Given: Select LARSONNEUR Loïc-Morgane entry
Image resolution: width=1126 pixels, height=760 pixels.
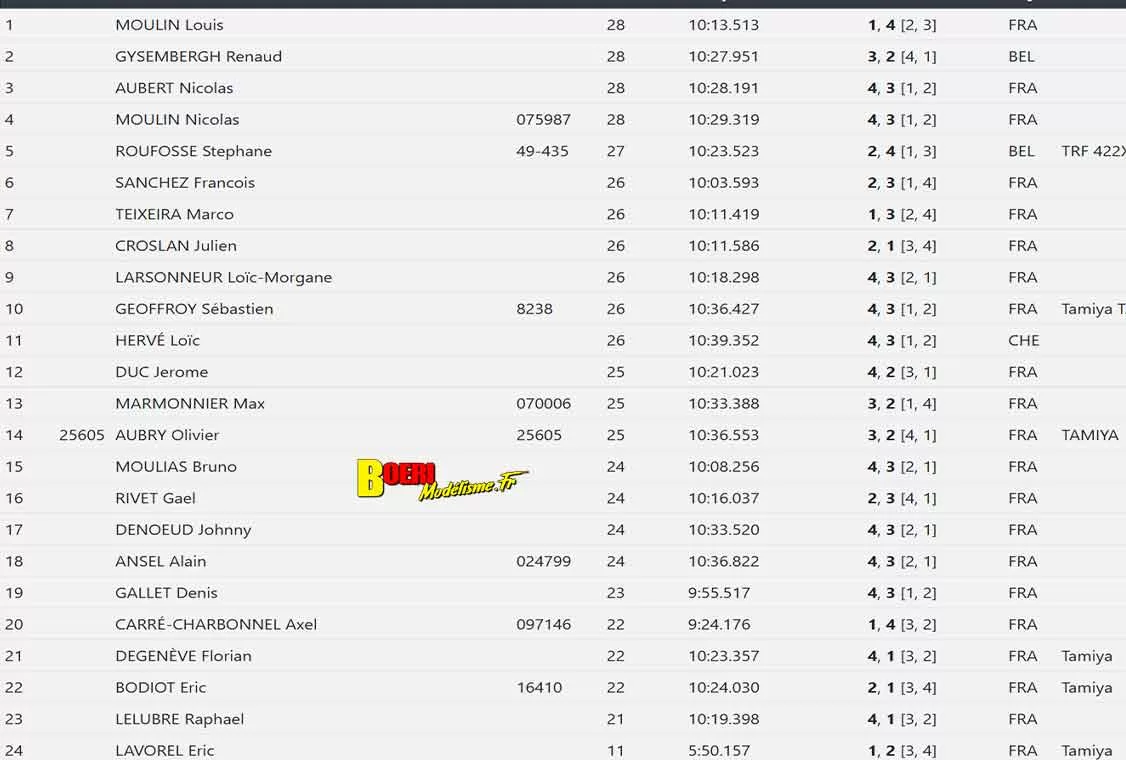Looking at the screenshot, I should pos(223,278).
